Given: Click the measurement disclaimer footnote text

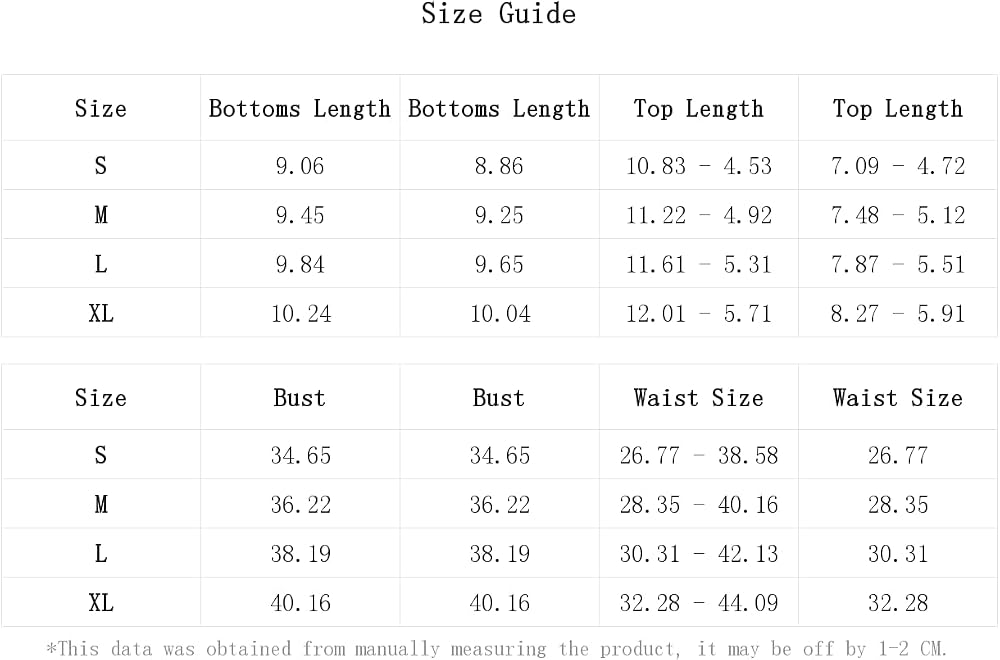Looking at the screenshot, I should tap(497, 649).
